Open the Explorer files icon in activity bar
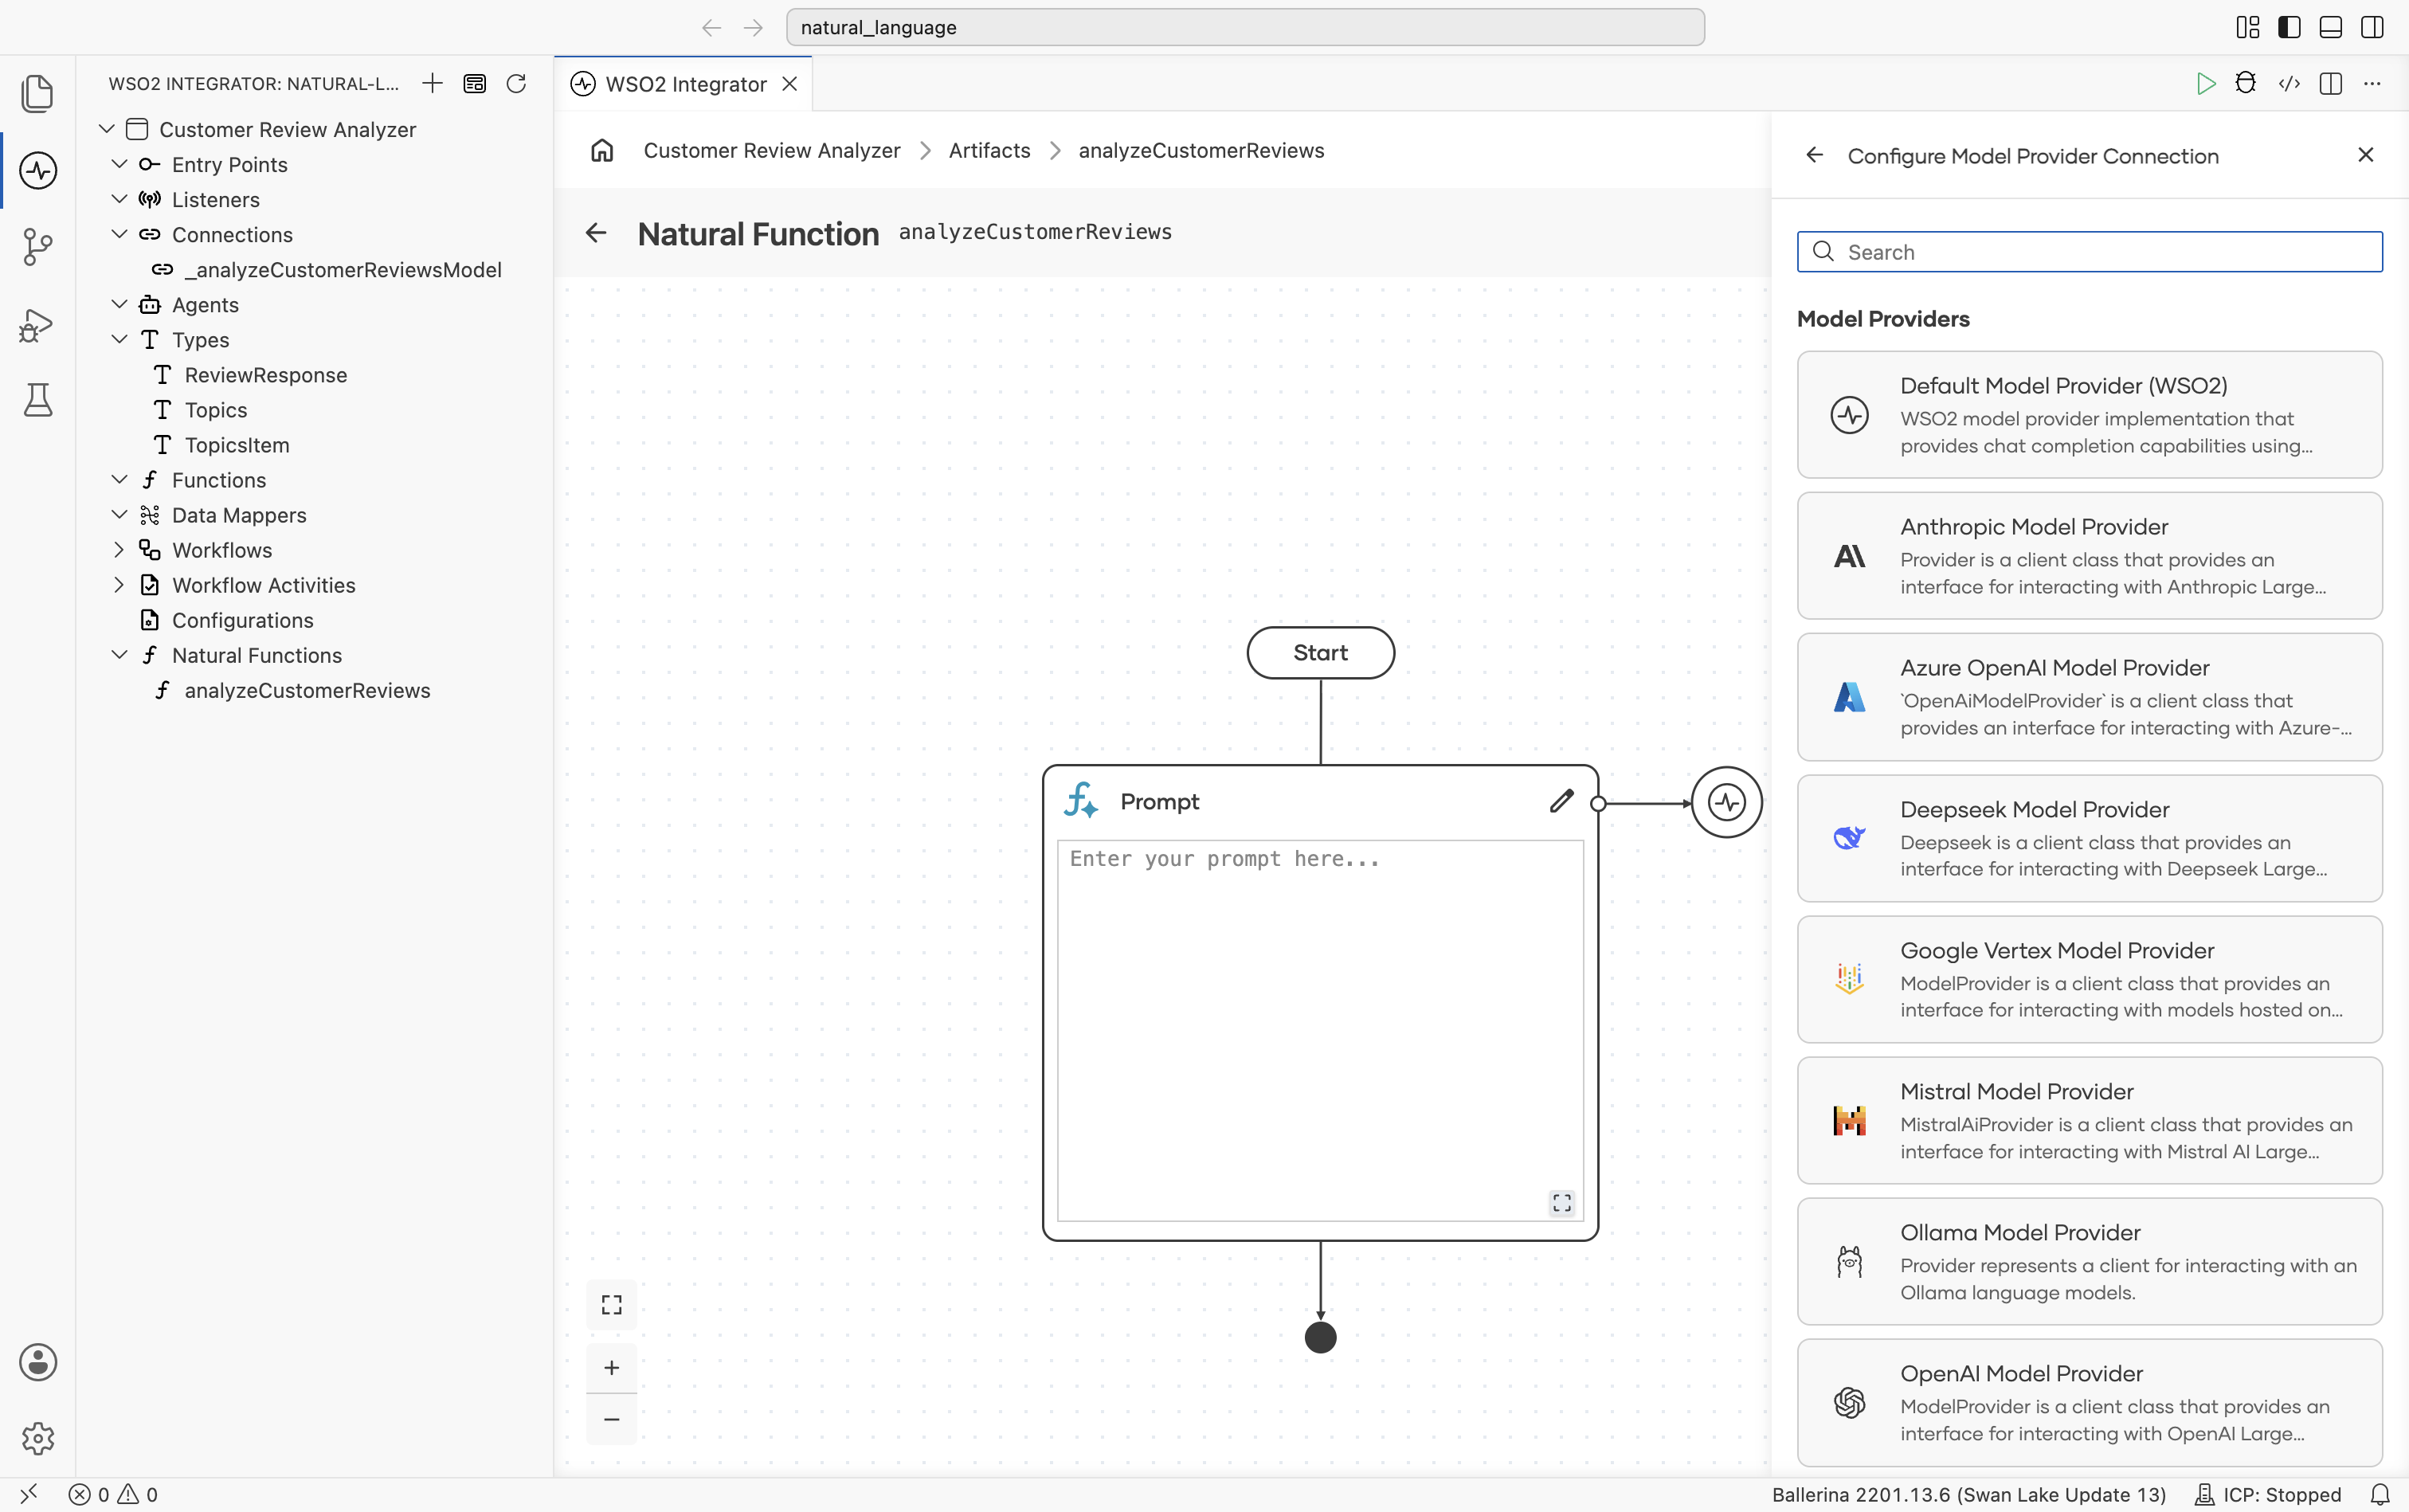This screenshot has height=1512, width=2409. (x=37, y=93)
